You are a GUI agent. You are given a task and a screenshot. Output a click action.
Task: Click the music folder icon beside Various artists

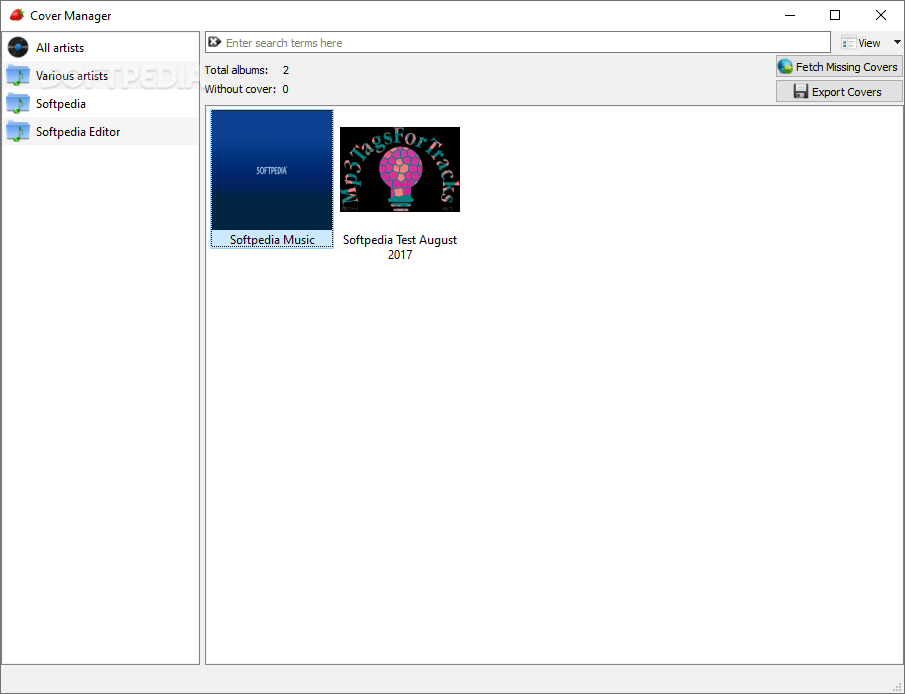pyautogui.click(x=18, y=75)
